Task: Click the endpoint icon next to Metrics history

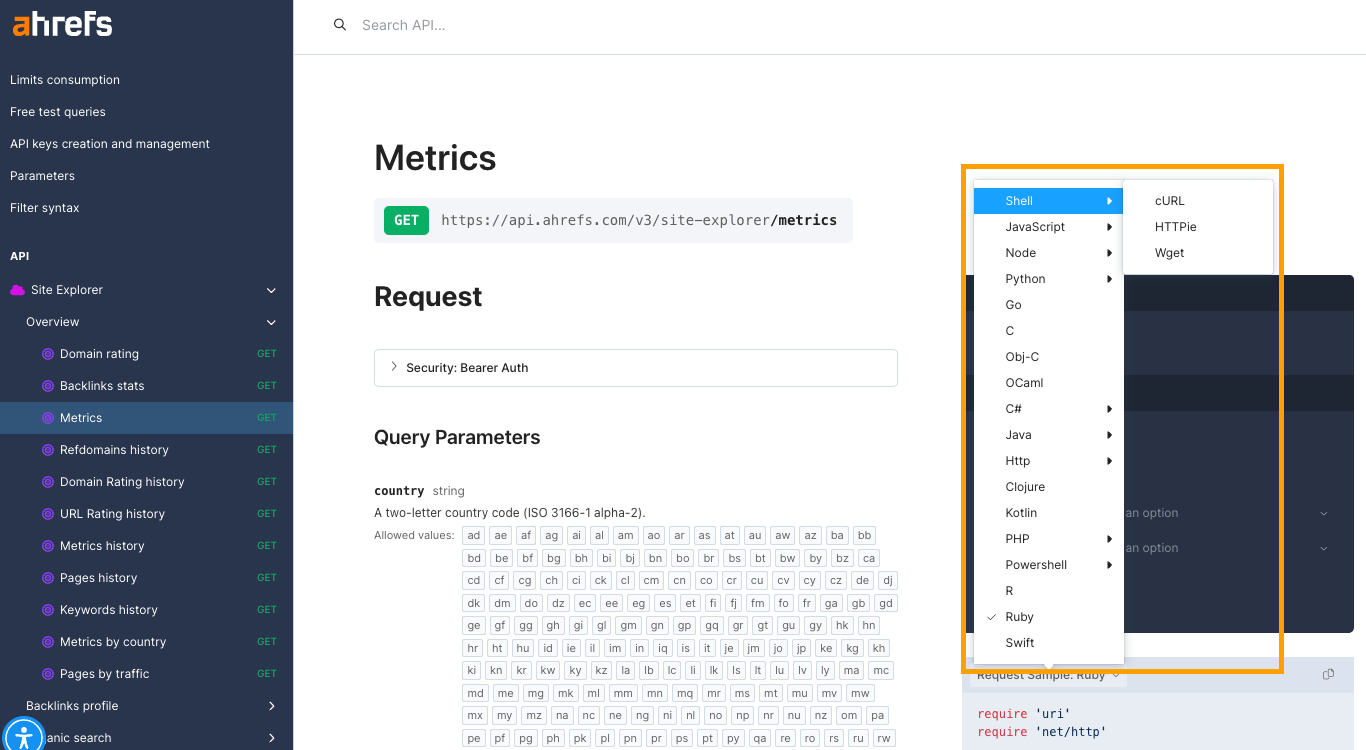Action: pos(49,545)
